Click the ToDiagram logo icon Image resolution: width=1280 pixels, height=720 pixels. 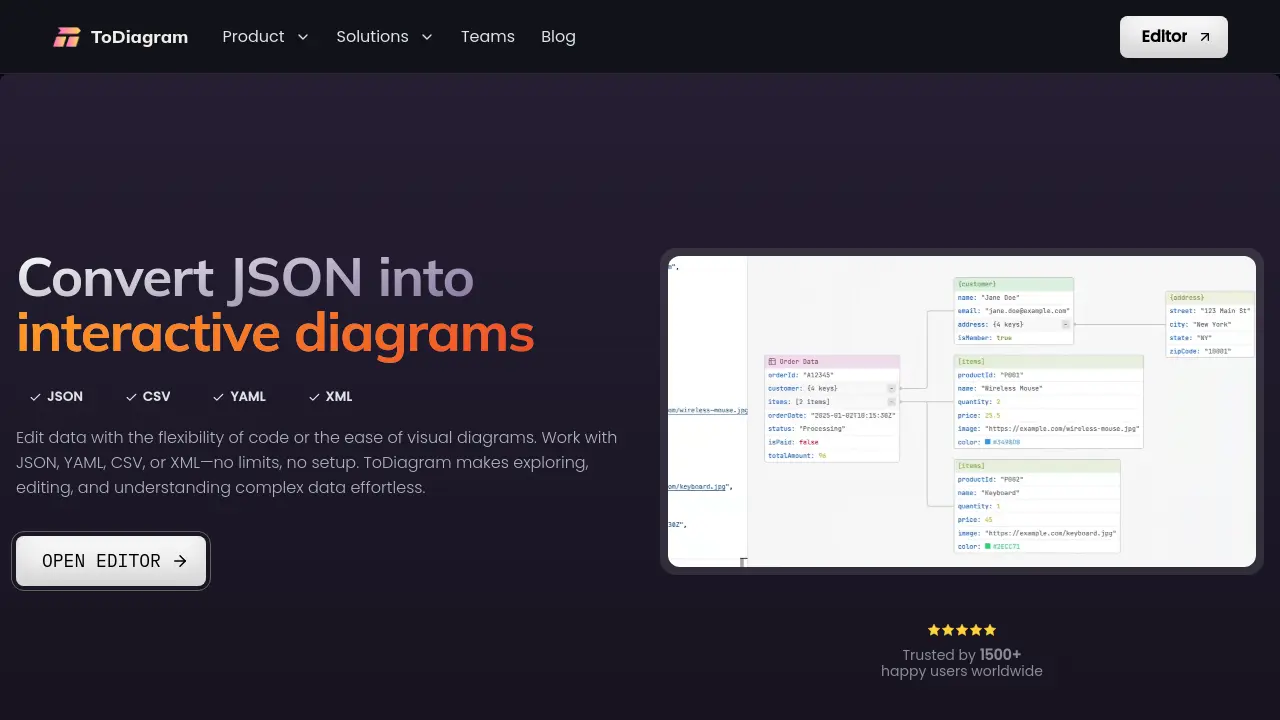pos(66,37)
